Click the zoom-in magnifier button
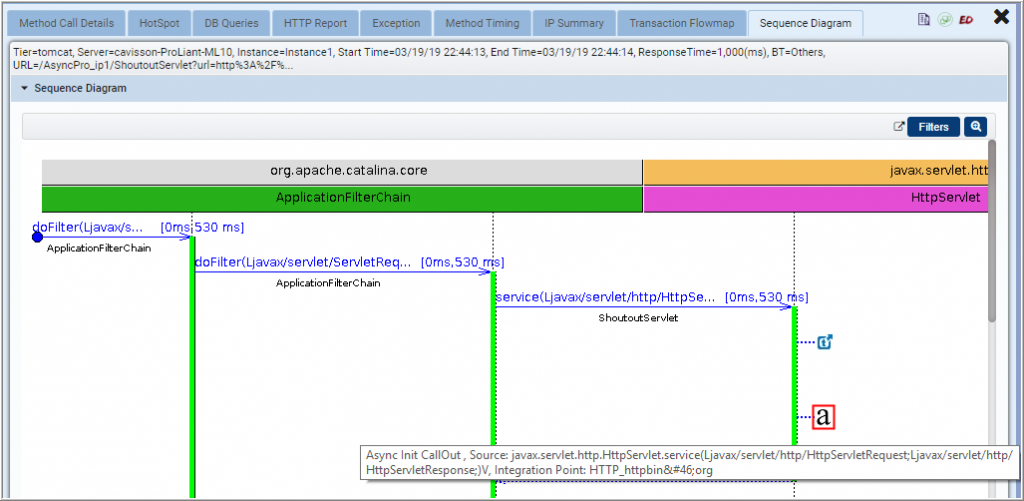The image size is (1024, 501). point(975,127)
